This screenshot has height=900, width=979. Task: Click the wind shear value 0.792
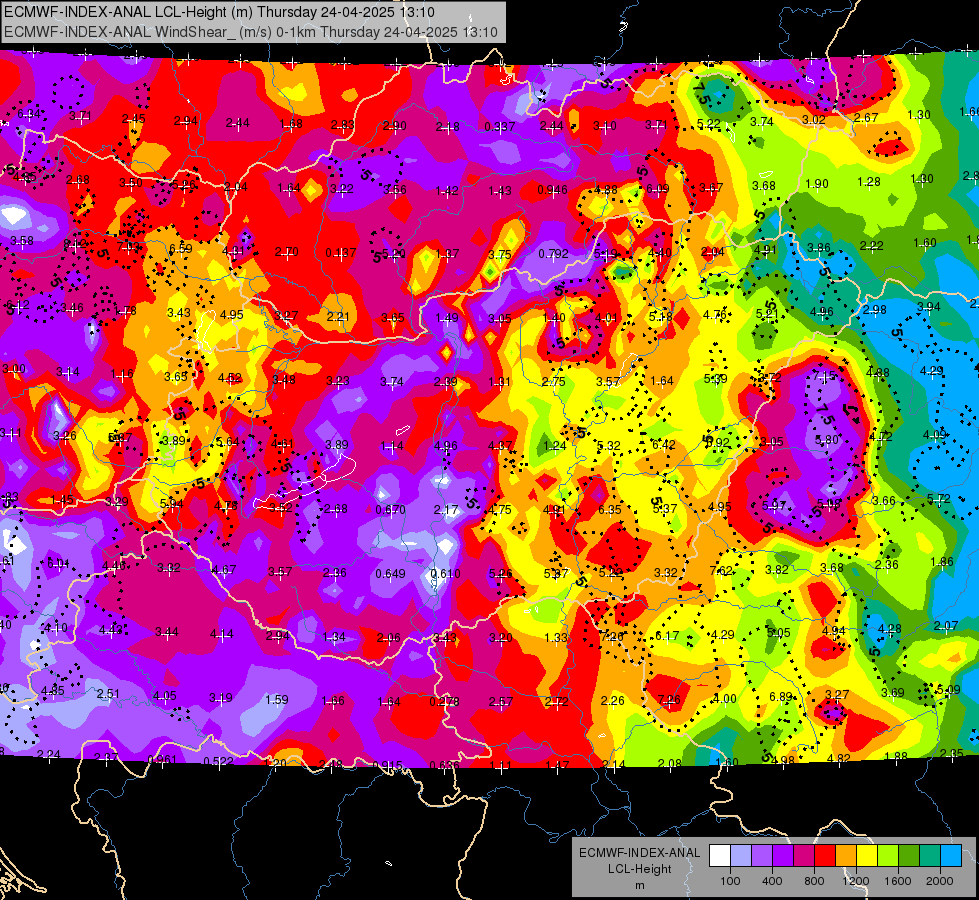554,254
